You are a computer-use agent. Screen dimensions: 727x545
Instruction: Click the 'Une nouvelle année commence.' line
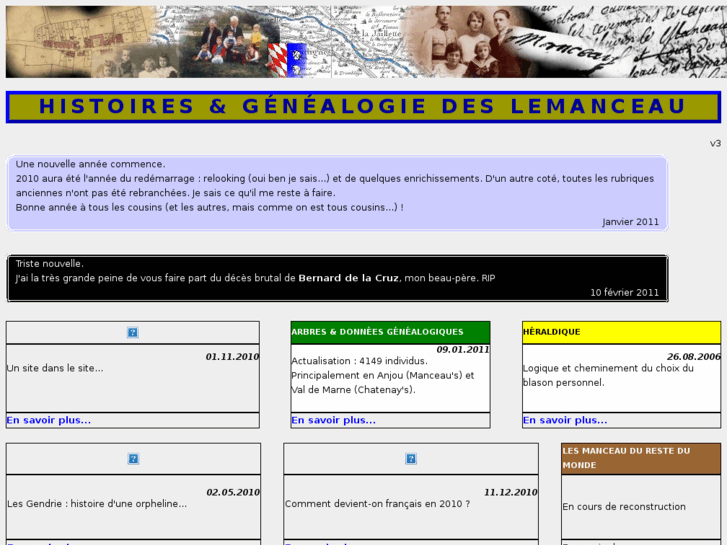pyautogui.click(x=90, y=164)
